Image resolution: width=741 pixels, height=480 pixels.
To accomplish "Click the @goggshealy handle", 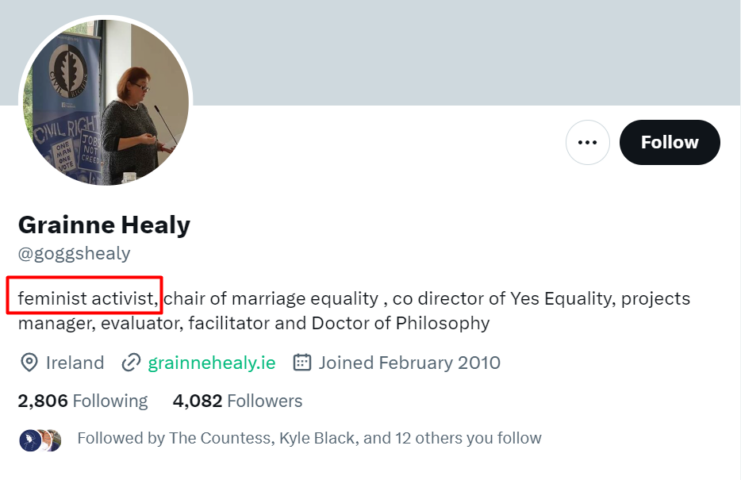I will point(74,253).
